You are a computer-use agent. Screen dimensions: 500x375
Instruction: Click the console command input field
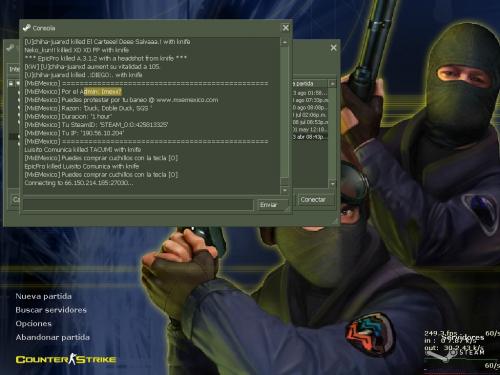pos(138,205)
